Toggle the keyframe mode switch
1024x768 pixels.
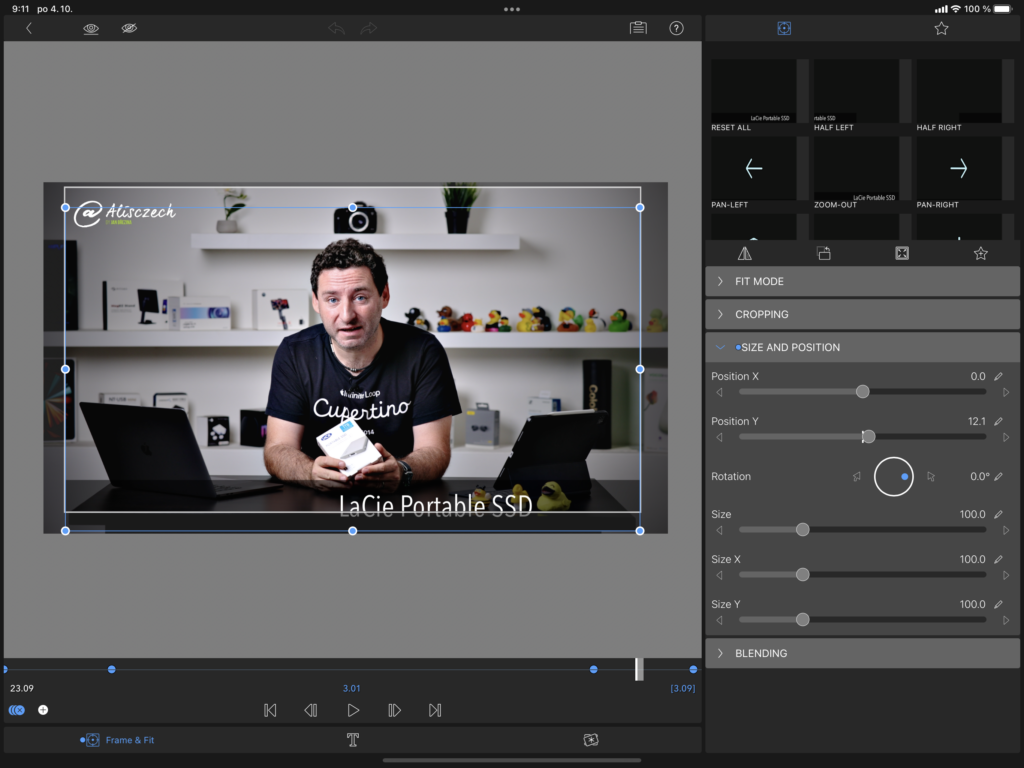click(x=17, y=710)
